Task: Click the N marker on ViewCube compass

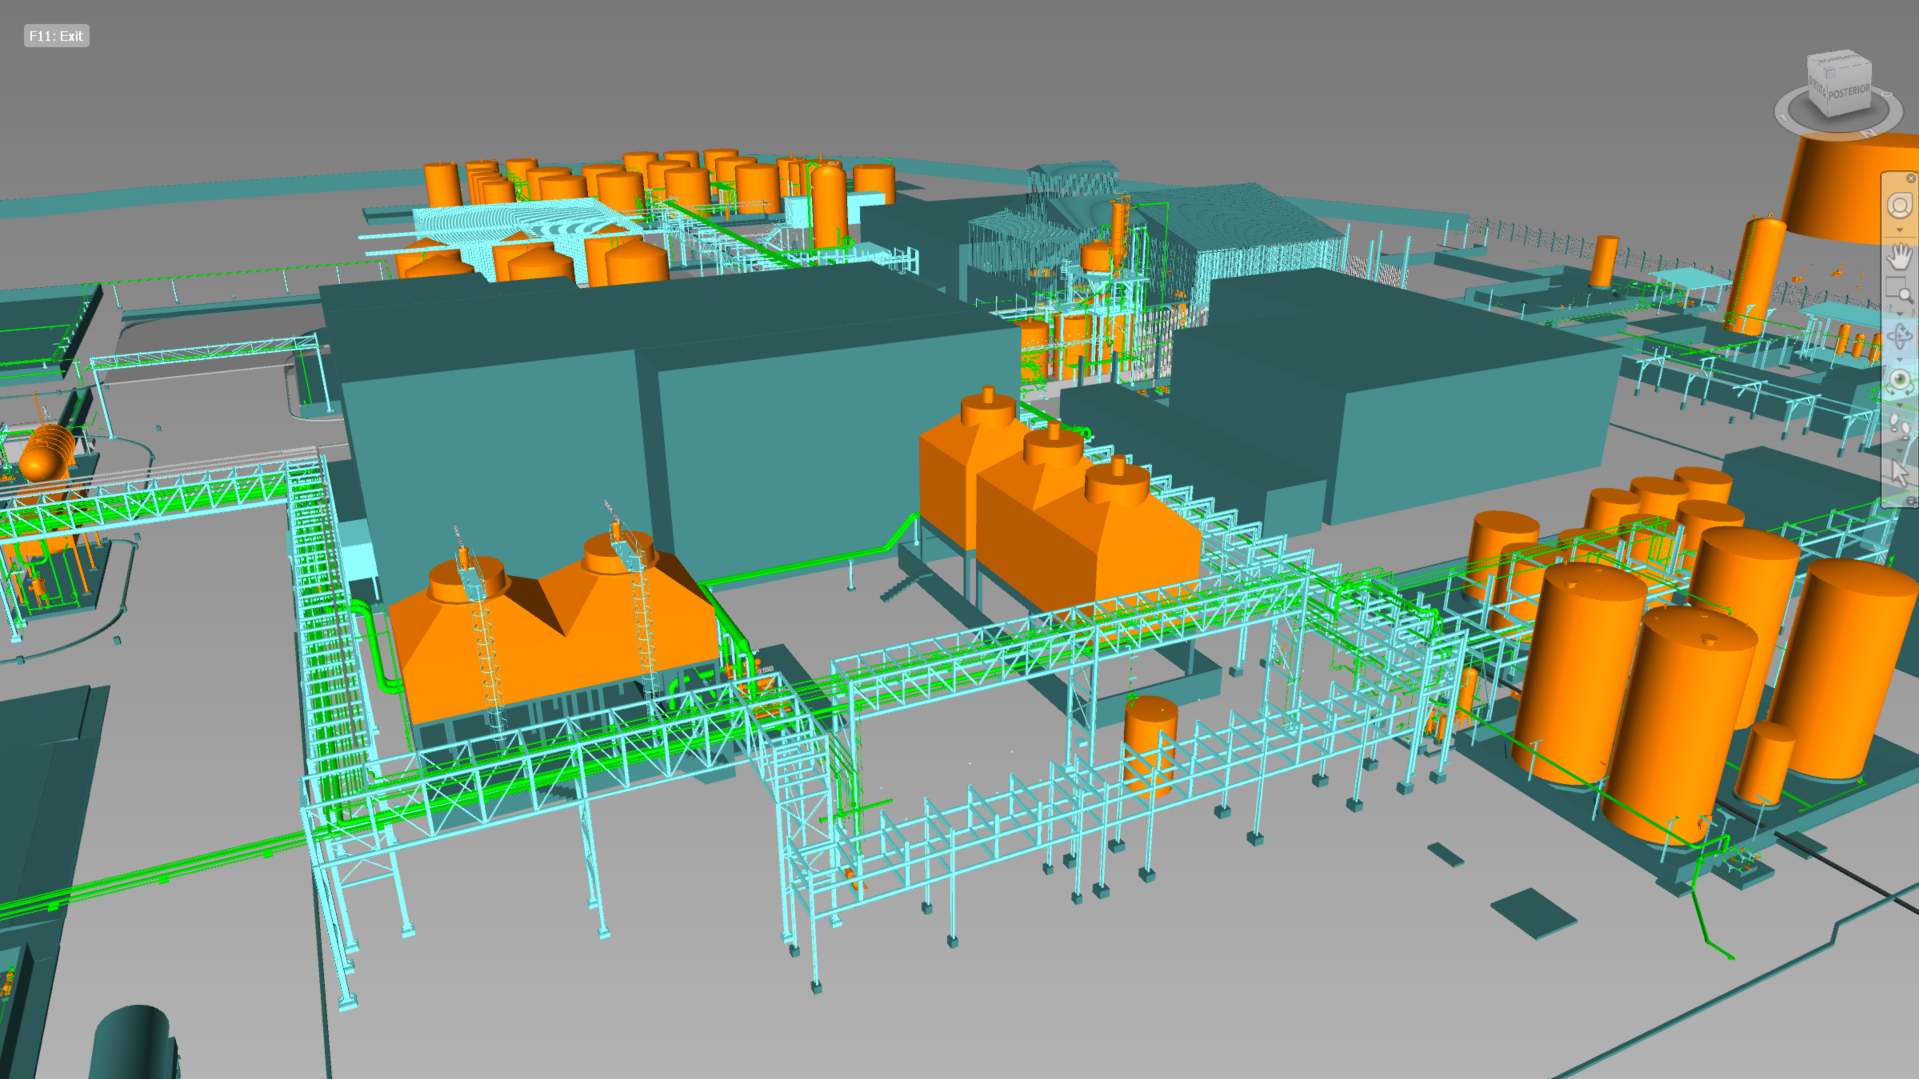Action: 1867,132
